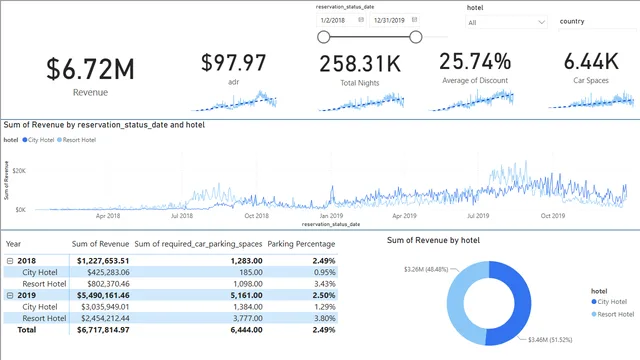Click the Average of Discount sparkline chart
The height and width of the screenshot is (360, 640).
click(471, 100)
